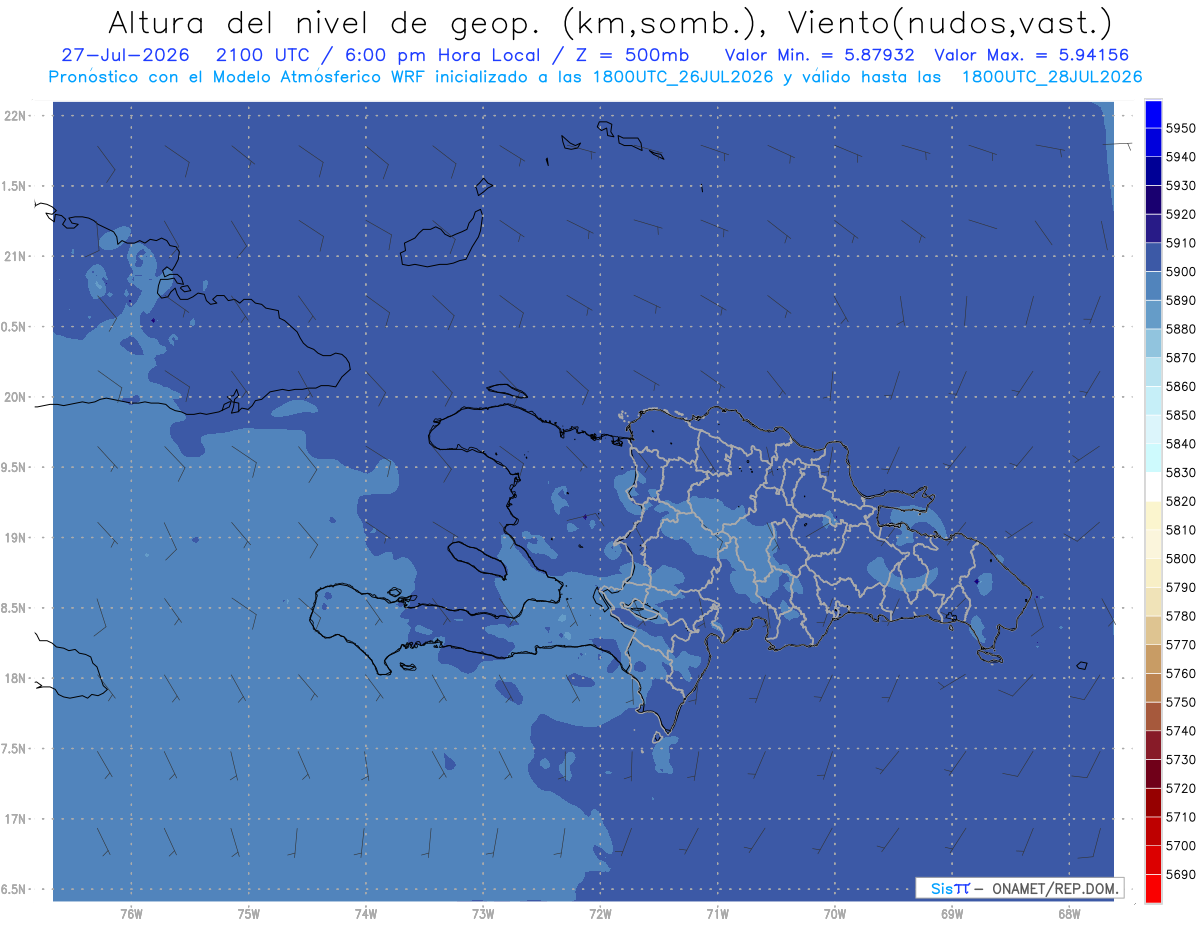Image resolution: width=1200 pixels, height=927 pixels.
Task: Click the 5950 value on color scale
Action: 1181,128
